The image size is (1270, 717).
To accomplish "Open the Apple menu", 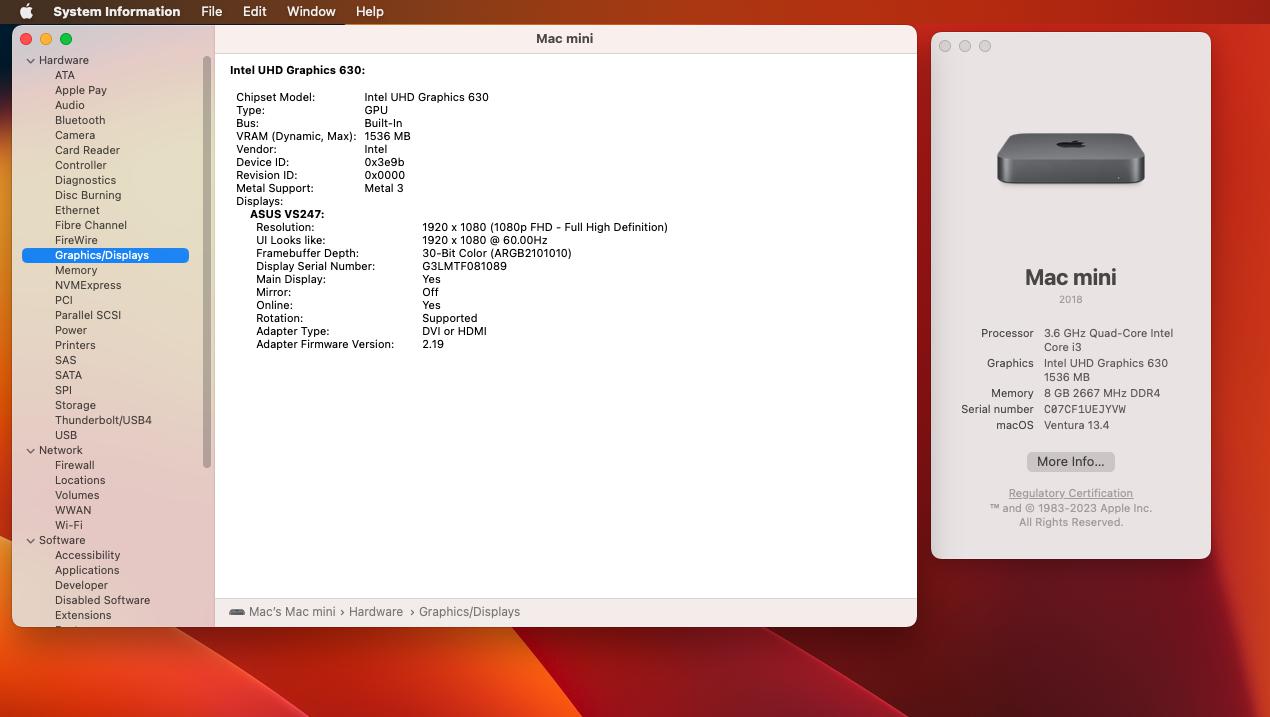I will point(27,12).
